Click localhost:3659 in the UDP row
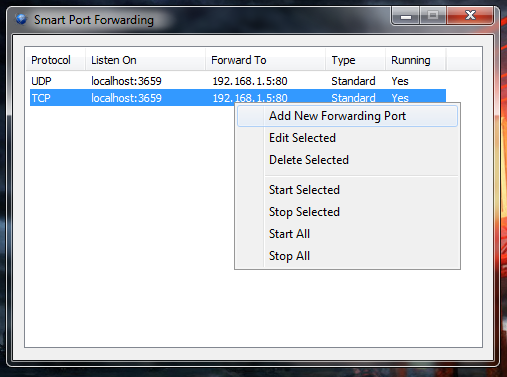 click(x=126, y=81)
